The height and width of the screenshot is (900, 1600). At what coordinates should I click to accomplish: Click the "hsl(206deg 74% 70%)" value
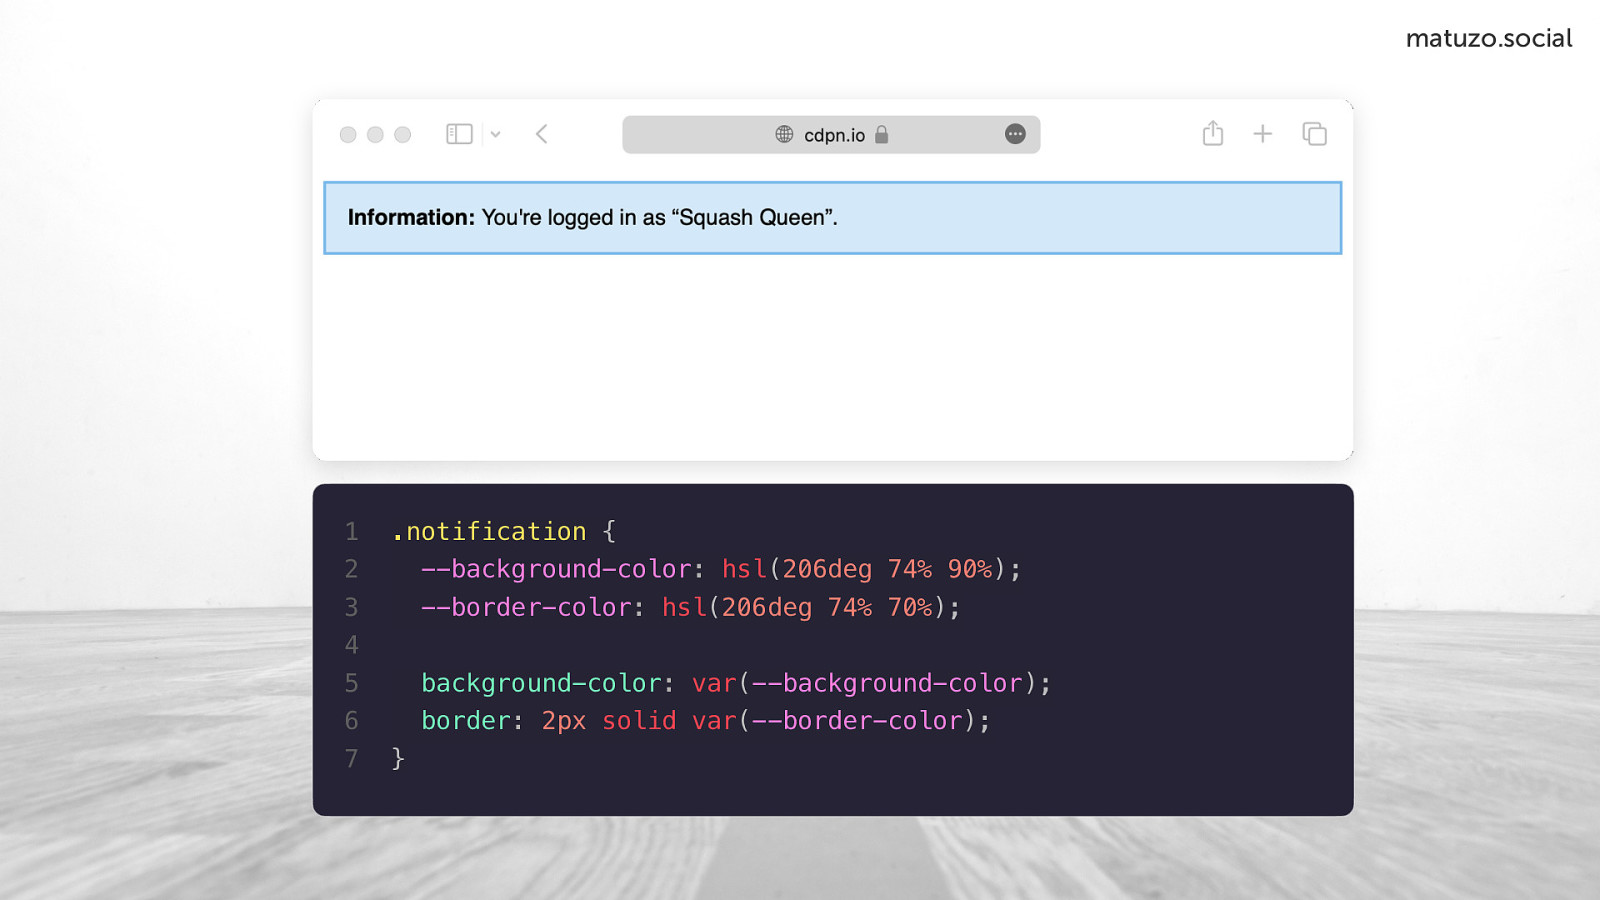pos(804,607)
